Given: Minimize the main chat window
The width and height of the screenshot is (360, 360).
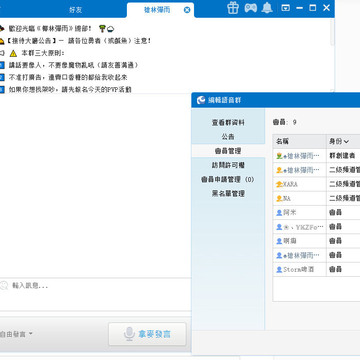Looking at the screenshot, I should pos(299,8).
